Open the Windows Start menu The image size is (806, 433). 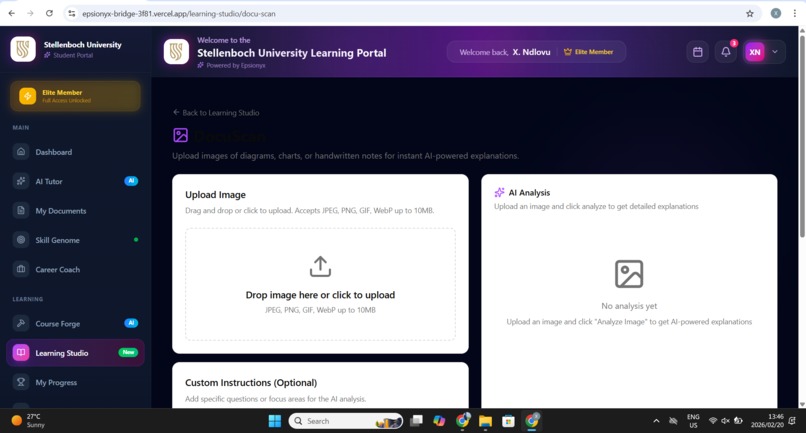(x=274, y=421)
